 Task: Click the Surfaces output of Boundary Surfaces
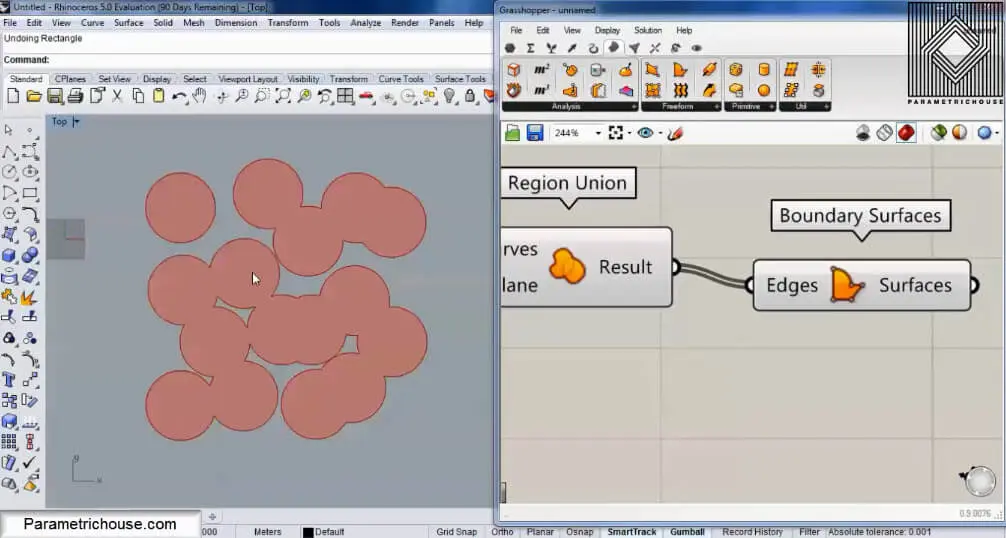tap(915, 285)
